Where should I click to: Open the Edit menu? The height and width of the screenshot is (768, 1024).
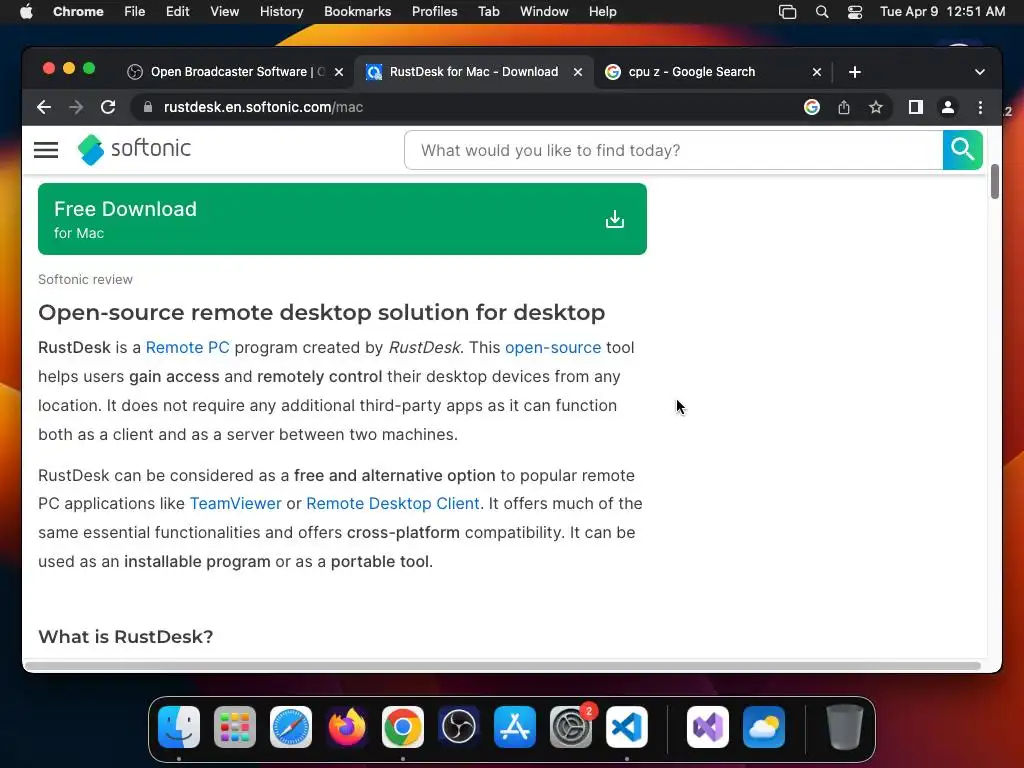177,12
